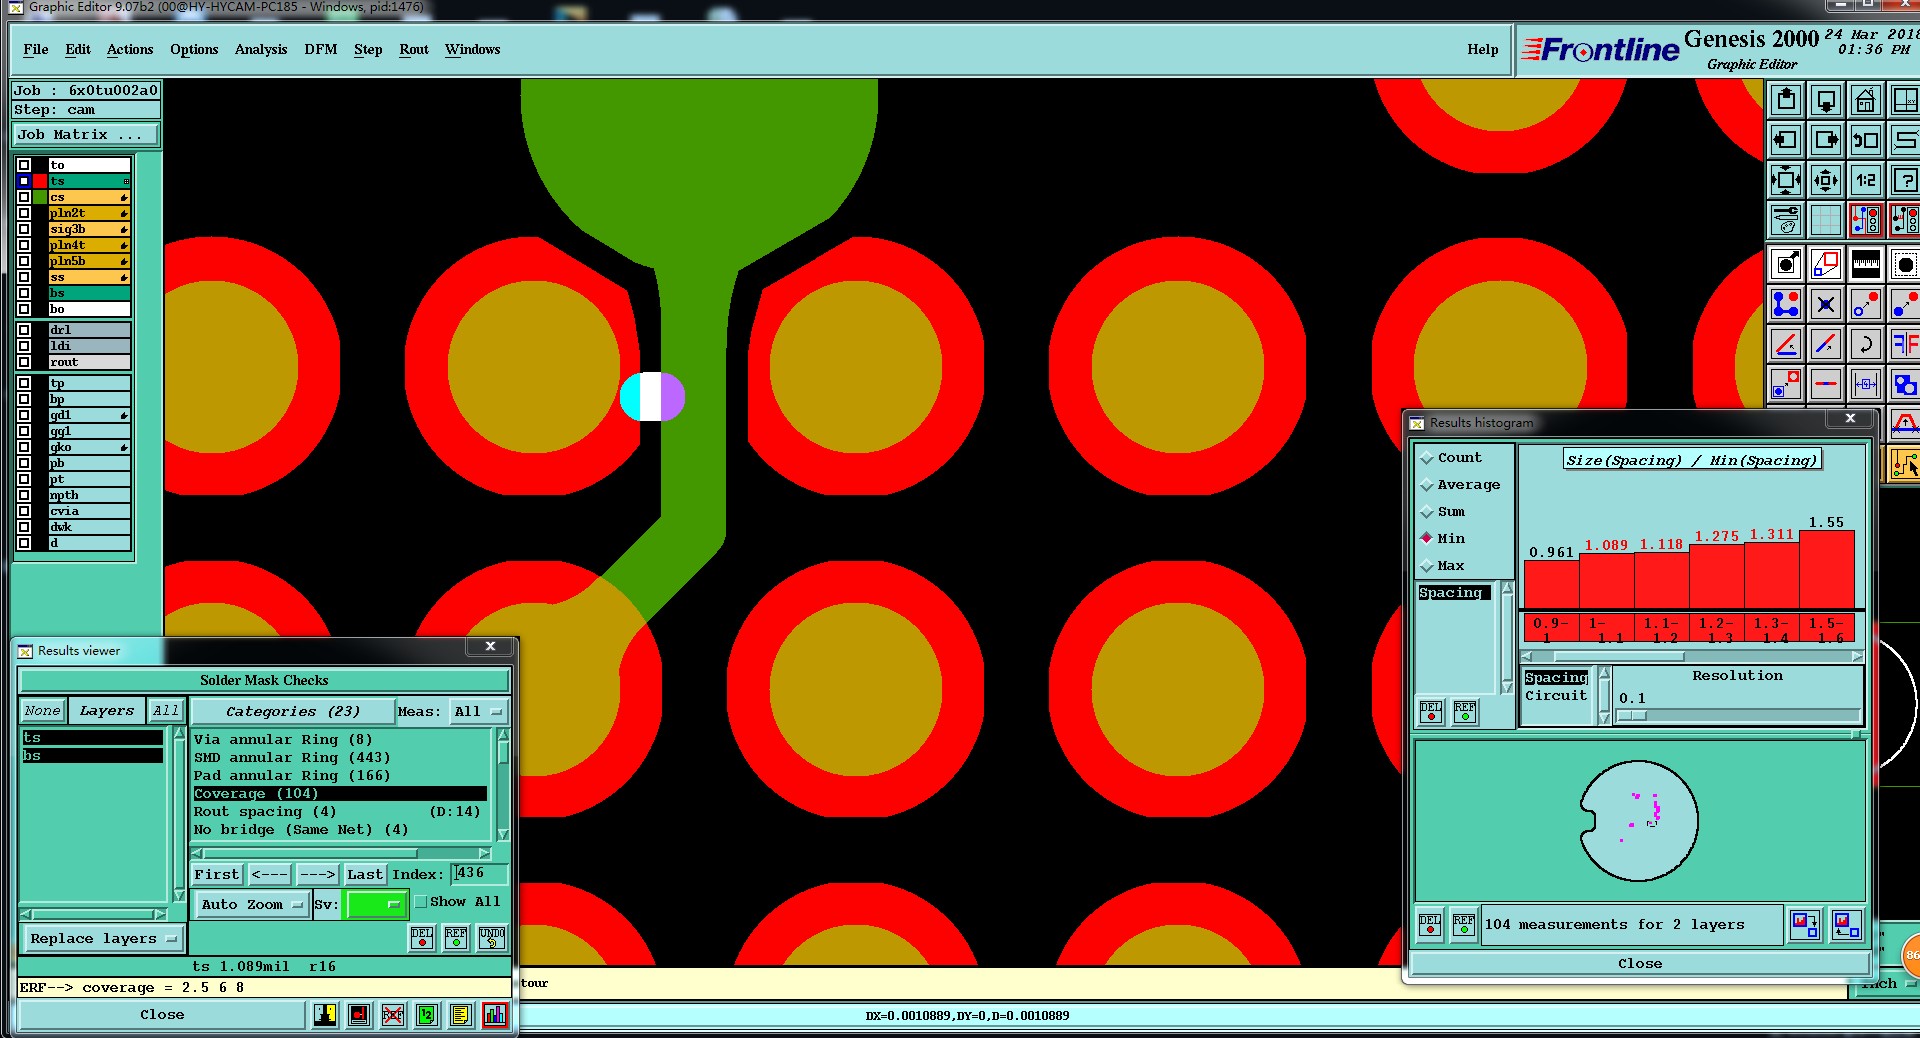Select the Max radio option
This screenshot has width=1920, height=1038.
tap(1427, 566)
